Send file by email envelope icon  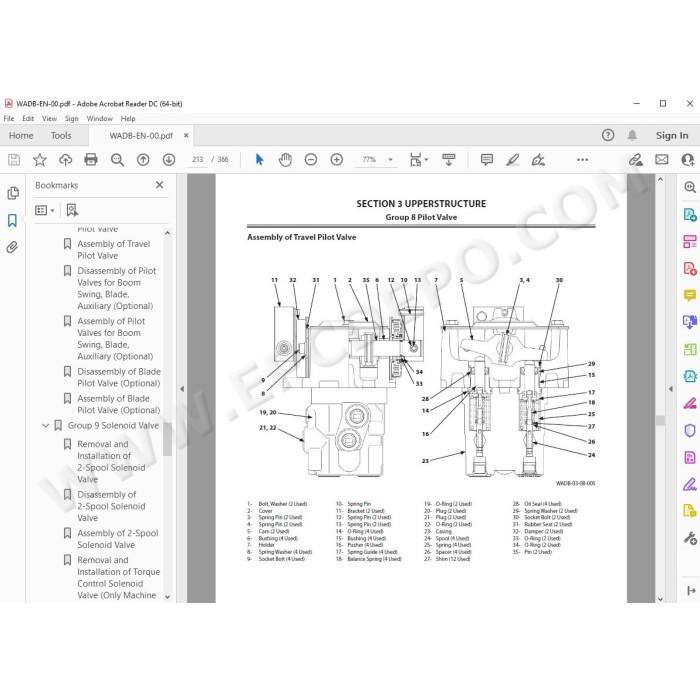pos(662,159)
